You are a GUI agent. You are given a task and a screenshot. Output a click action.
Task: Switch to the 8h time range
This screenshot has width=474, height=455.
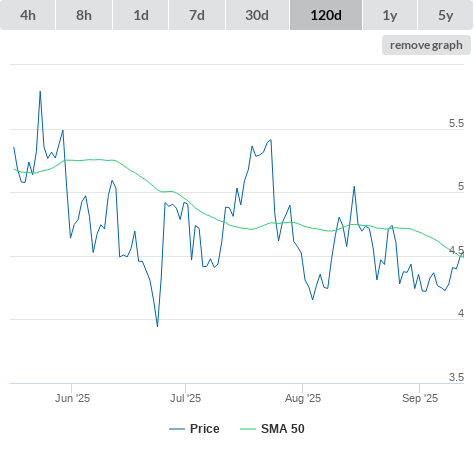click(84, 15)
